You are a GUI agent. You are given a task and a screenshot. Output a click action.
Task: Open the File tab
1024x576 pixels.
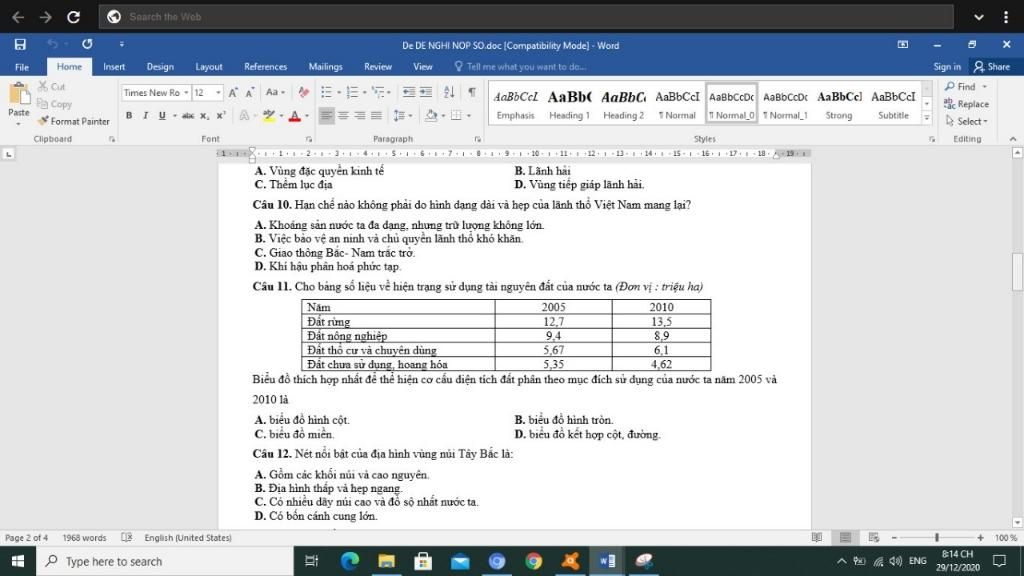coord(22,67)
